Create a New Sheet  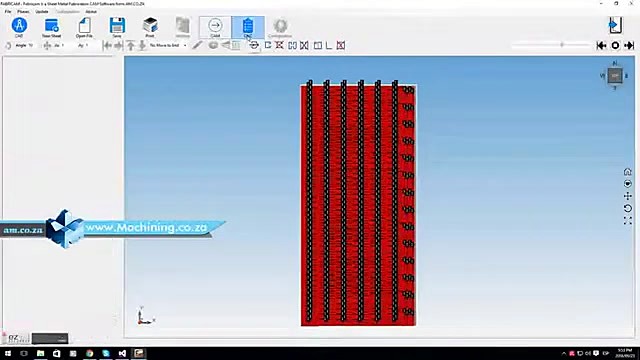pos(51,27)
